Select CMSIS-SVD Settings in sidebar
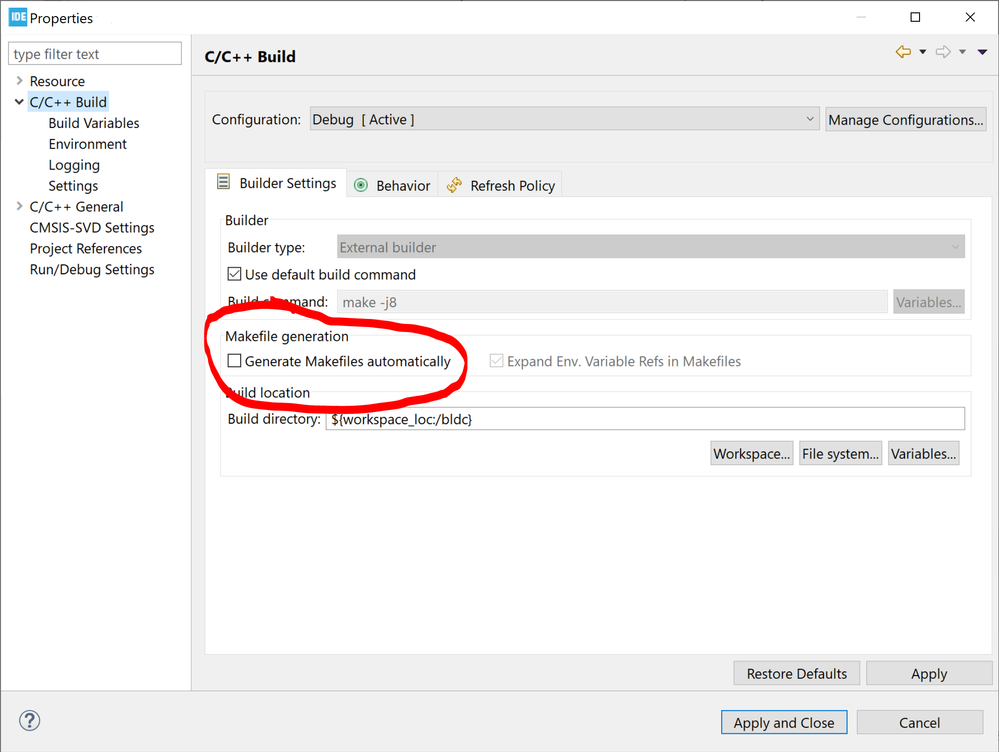Screen dimensions: 999x752 tap(92, 228)
